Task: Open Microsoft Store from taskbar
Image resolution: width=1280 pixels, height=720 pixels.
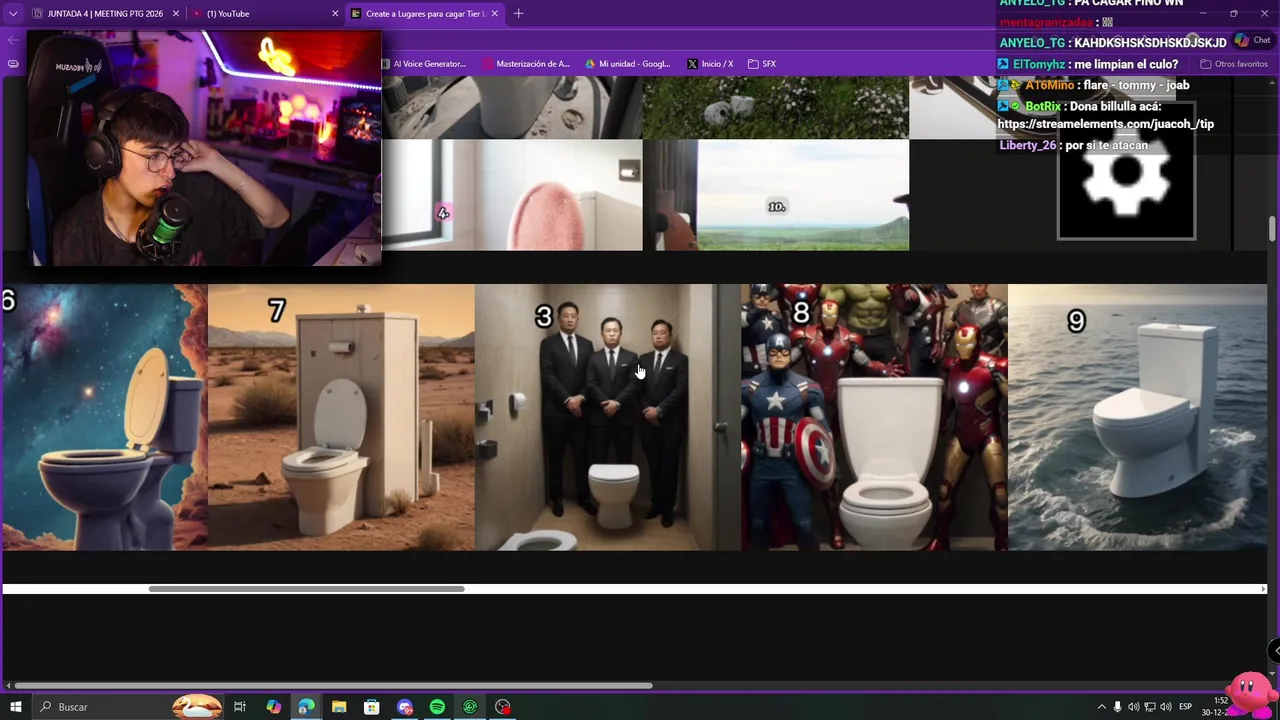Action: click(371, 707)
